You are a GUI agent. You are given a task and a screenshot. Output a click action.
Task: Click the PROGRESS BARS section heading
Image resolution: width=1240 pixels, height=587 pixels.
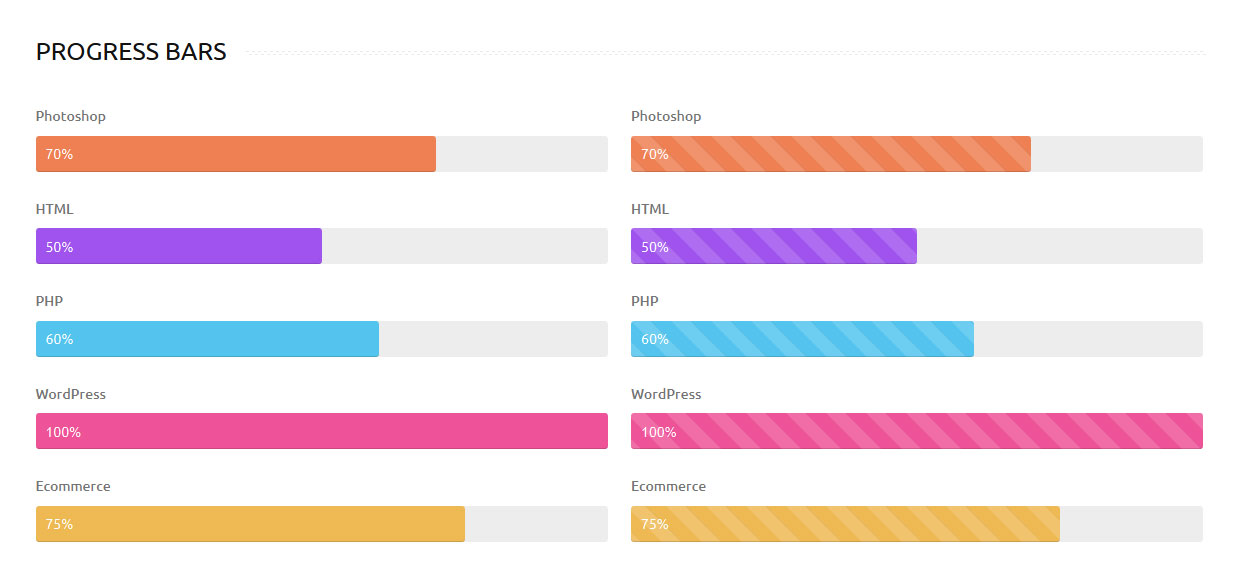pyautogui.click(x=131, y=52)
